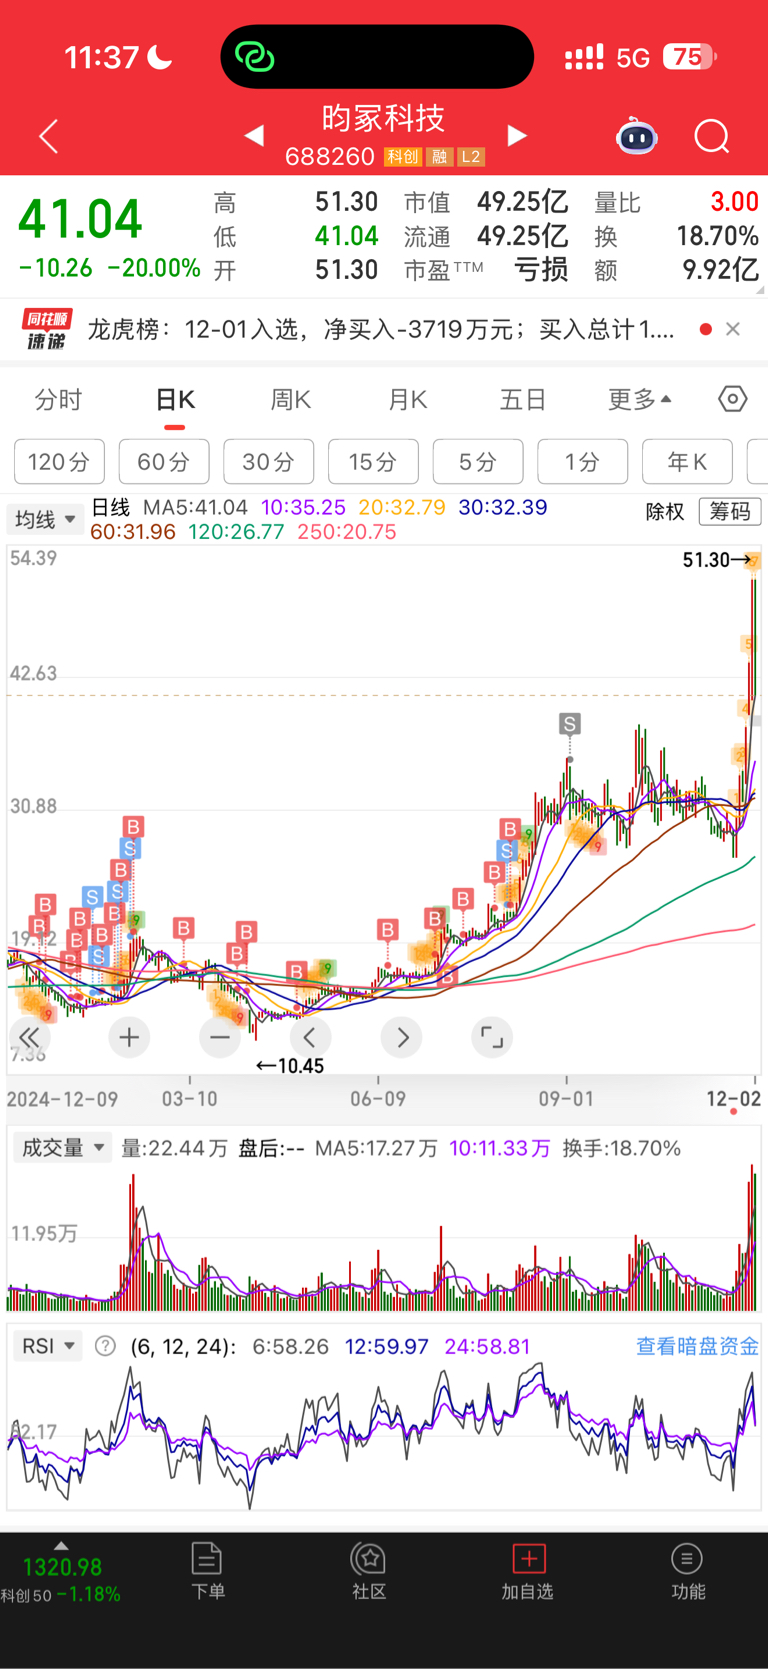This screenshot has width=768, height=1669.
Task: Open the 下单 order tab
Action: (207, 1571)
